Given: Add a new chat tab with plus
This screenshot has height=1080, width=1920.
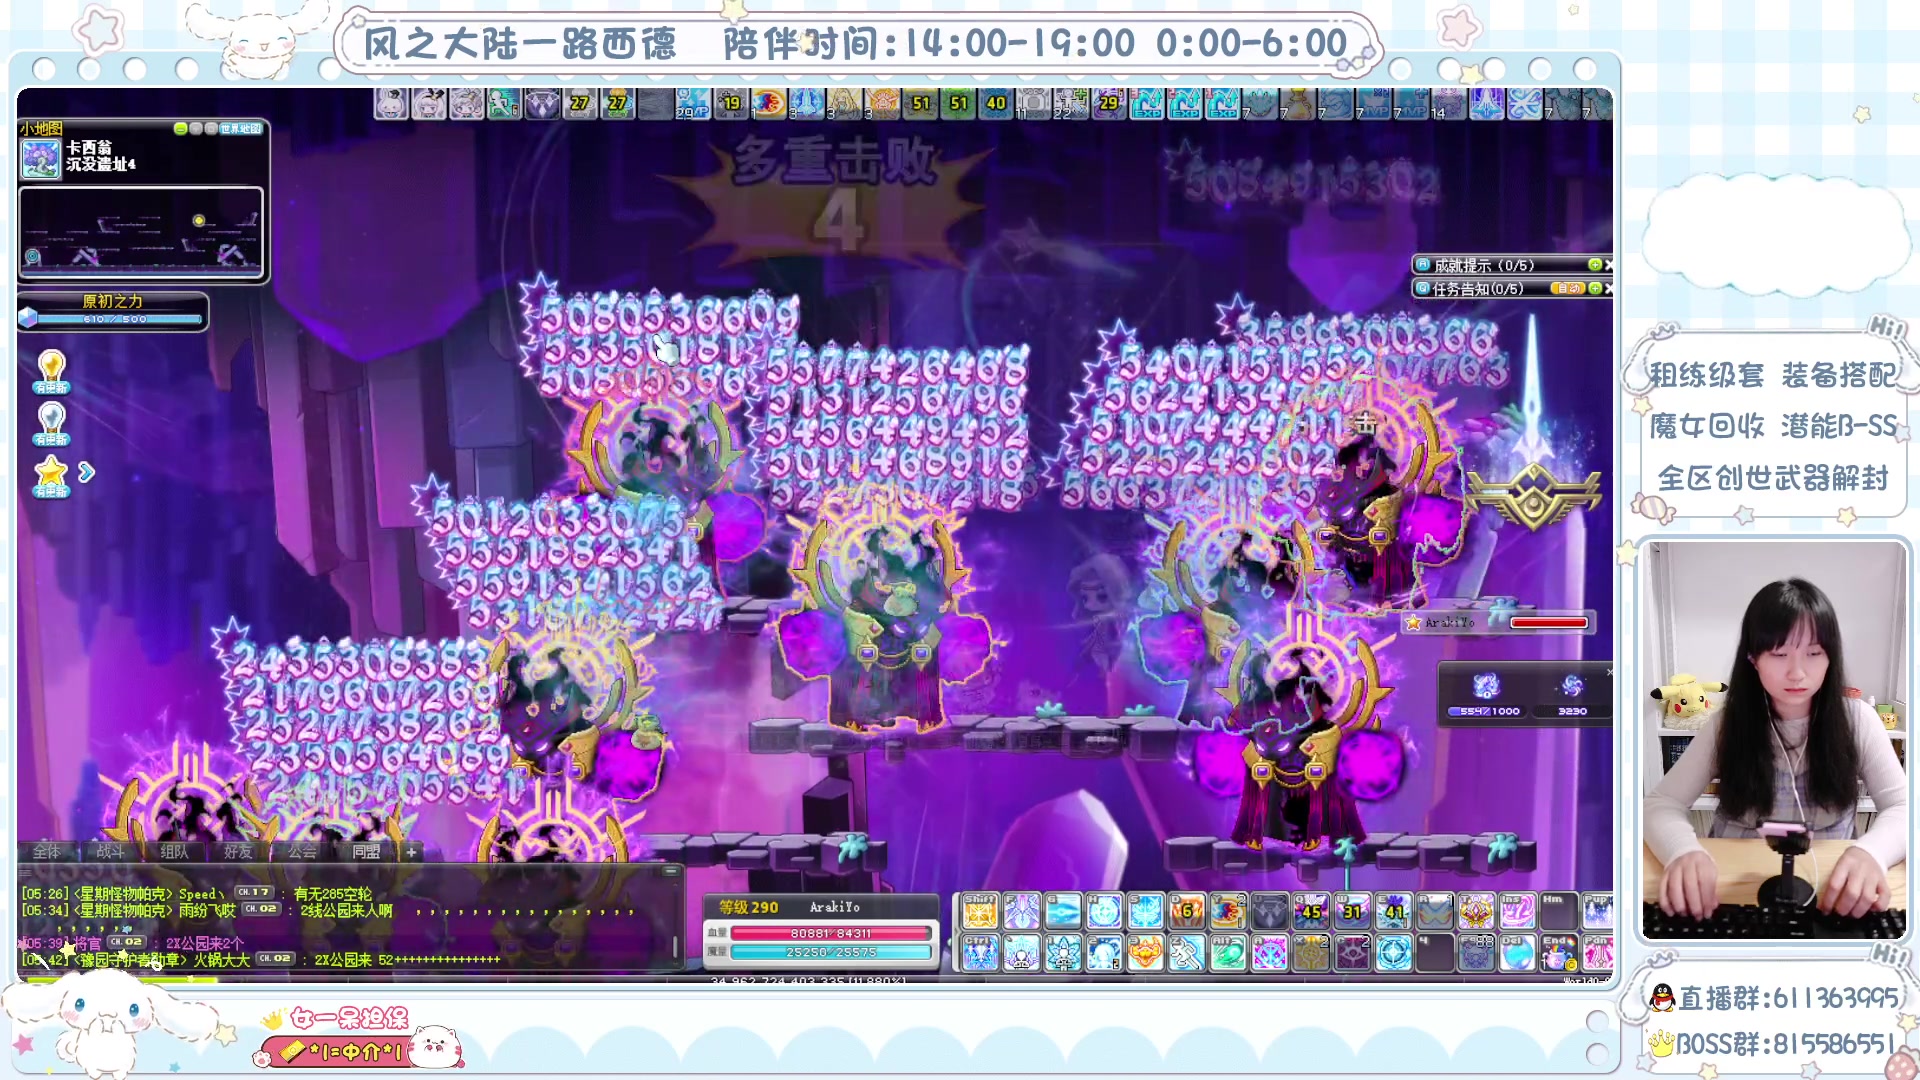Looking at the screenshot, I should [x=411, y=852].
